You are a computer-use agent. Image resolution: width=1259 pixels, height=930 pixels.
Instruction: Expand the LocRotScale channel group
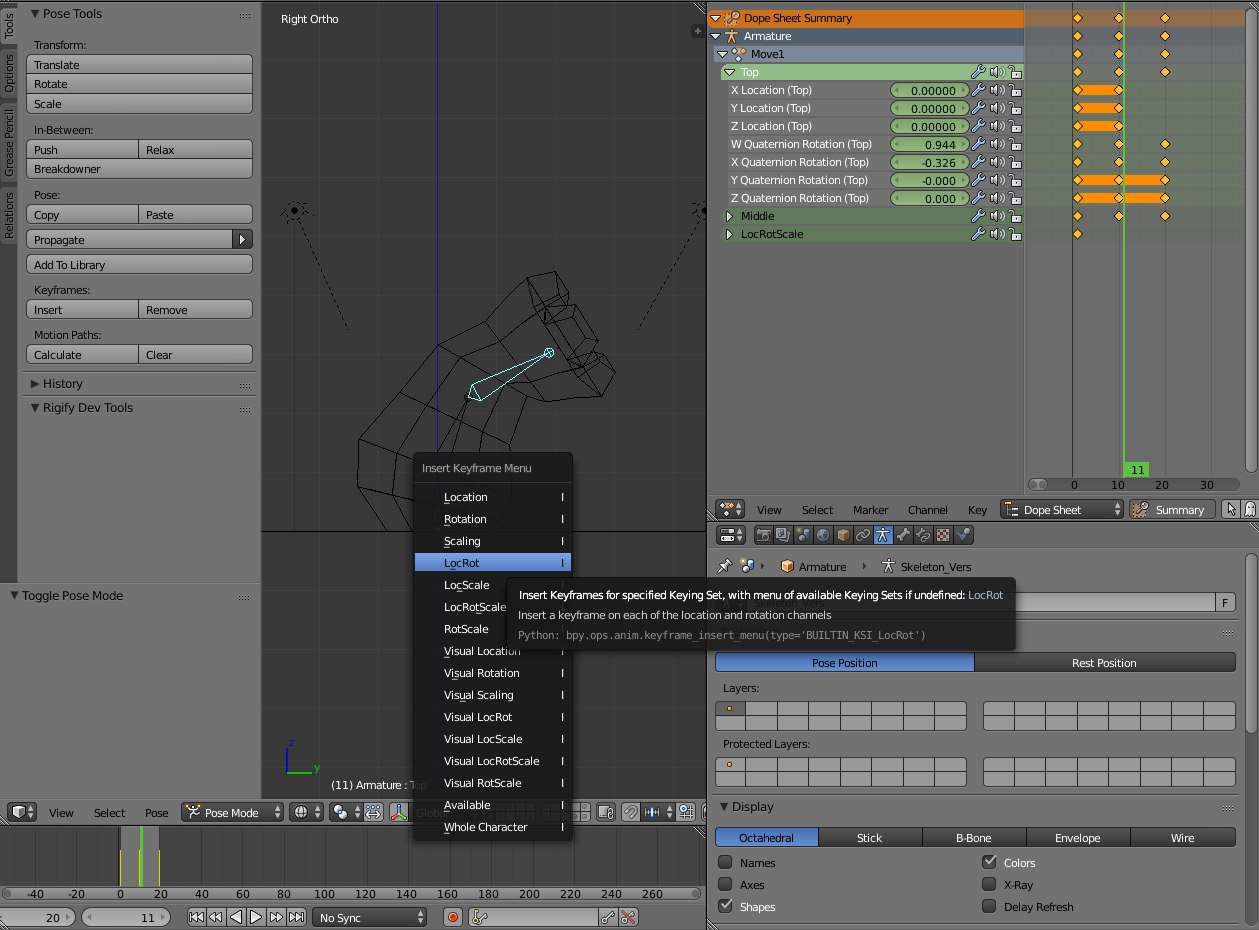tap(730, 234)
